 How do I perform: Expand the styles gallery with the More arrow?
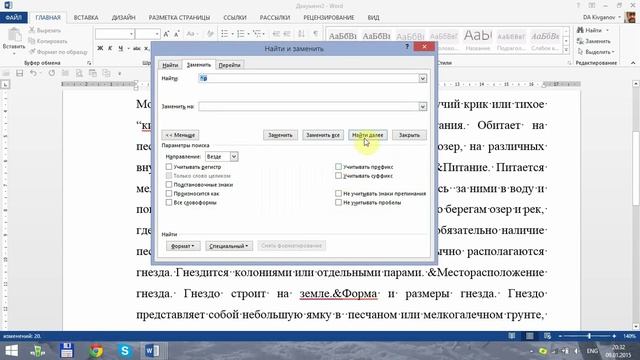tap(566, 50)
